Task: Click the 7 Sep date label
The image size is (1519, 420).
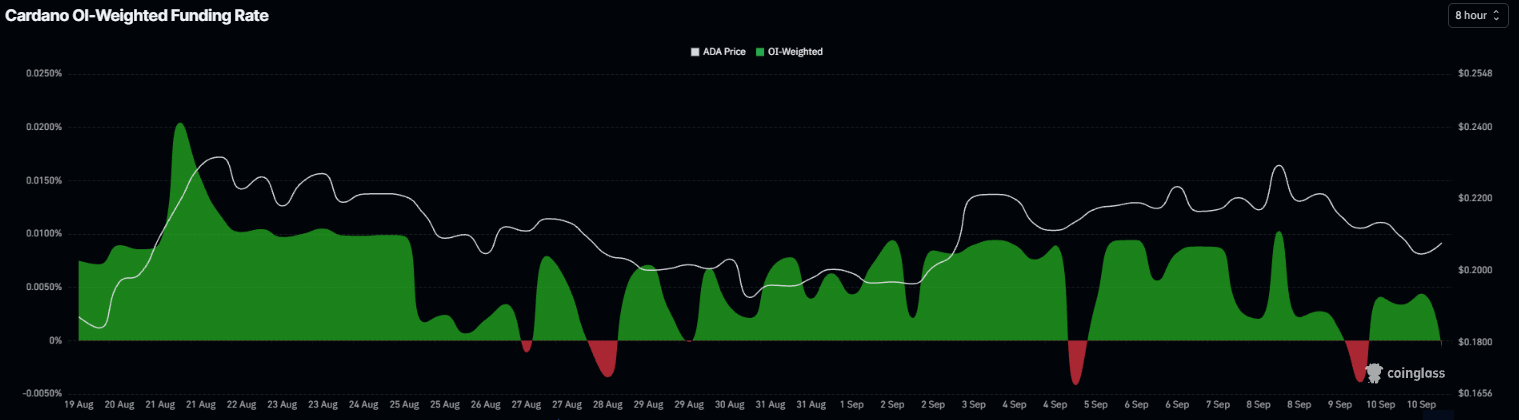Action: pyautogui.click(x=1218, y=405)
